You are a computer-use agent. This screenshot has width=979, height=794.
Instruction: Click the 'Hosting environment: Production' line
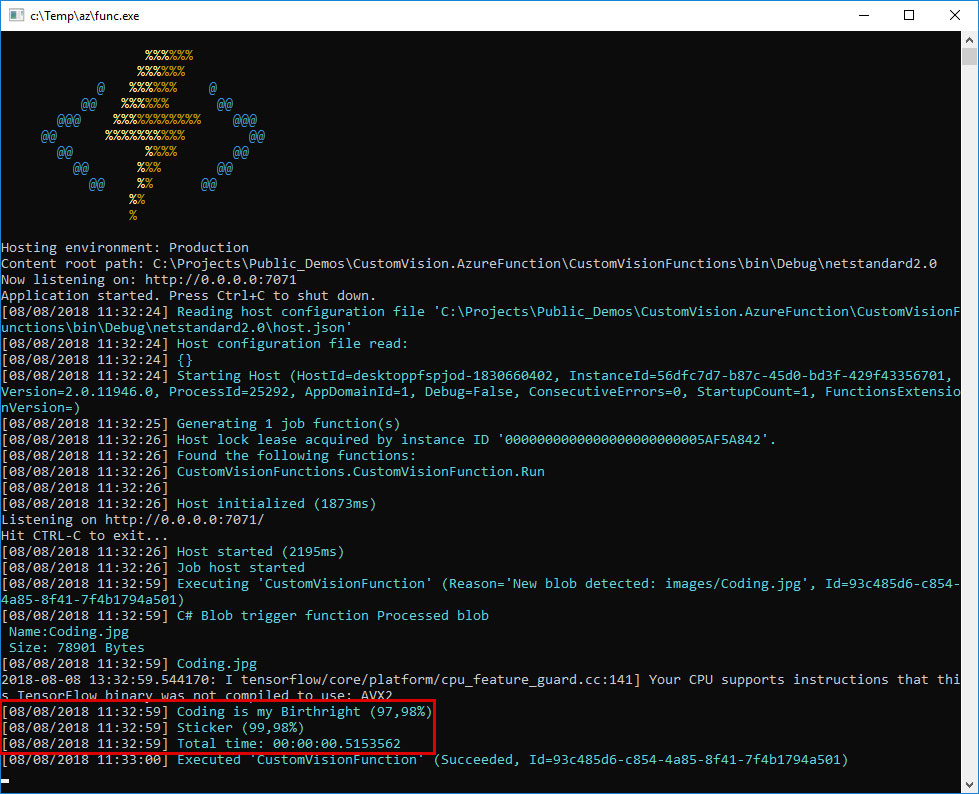(x=125, y=248)
